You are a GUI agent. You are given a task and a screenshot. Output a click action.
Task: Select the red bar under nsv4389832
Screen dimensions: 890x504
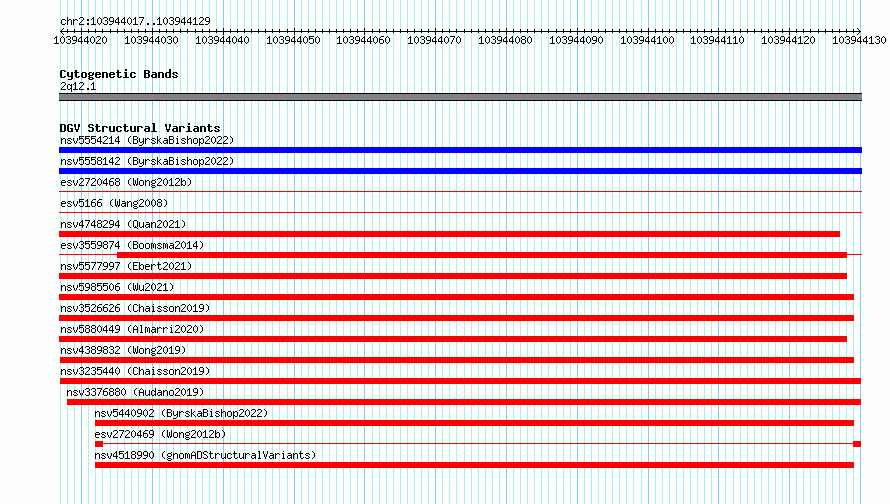tap(456, 360)
